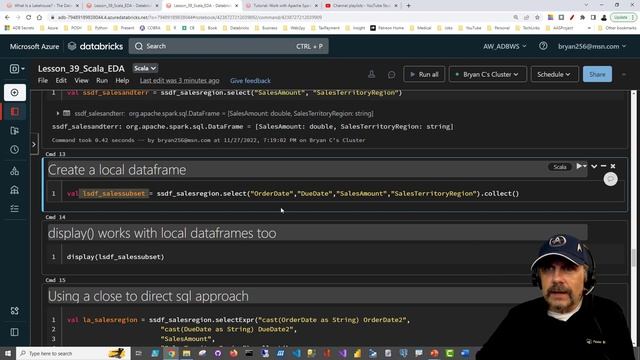This screenshot has height=360, width=640.
Task: Click the Give feedback link
Action: point(250,81)
